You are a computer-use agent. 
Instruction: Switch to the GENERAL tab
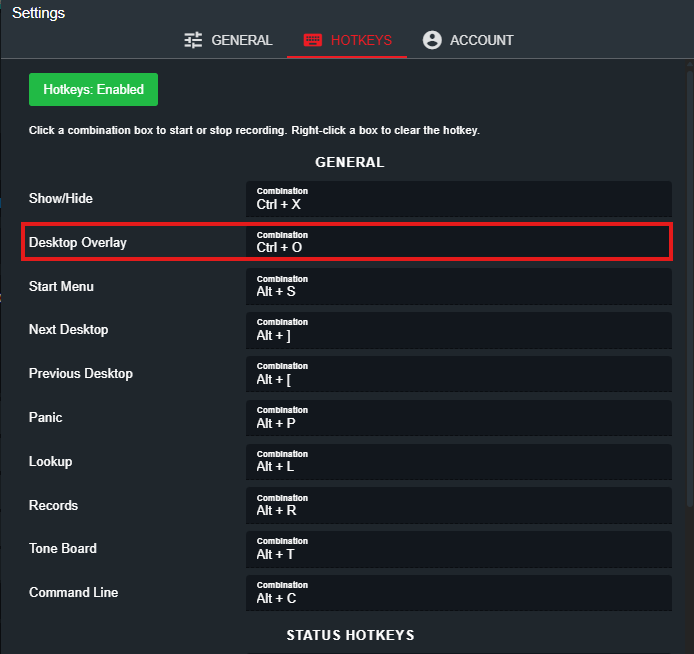[241, 40]
